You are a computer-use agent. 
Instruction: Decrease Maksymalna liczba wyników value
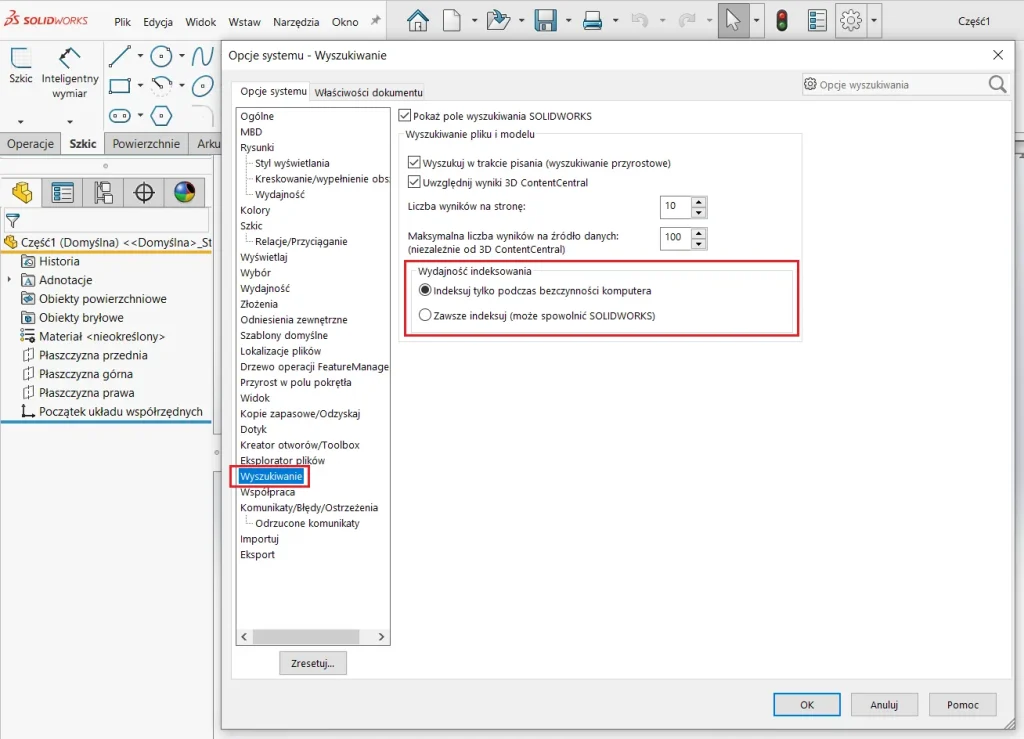[699, 244]
